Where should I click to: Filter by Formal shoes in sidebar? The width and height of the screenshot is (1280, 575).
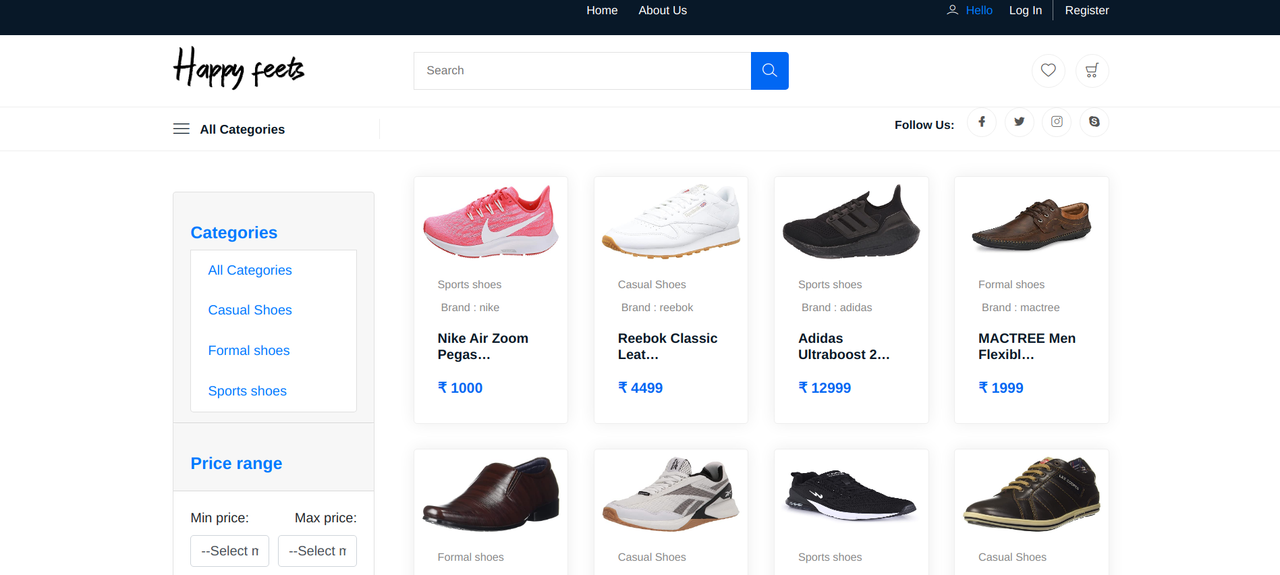coord(249,350)
